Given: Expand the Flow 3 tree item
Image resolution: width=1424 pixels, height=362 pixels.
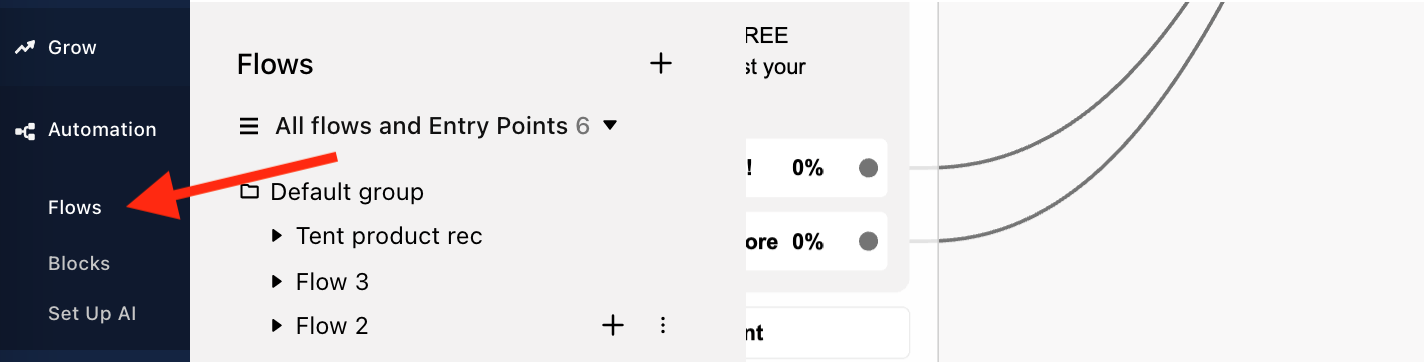Looking at the screenshot, I should tap(278, 282).
